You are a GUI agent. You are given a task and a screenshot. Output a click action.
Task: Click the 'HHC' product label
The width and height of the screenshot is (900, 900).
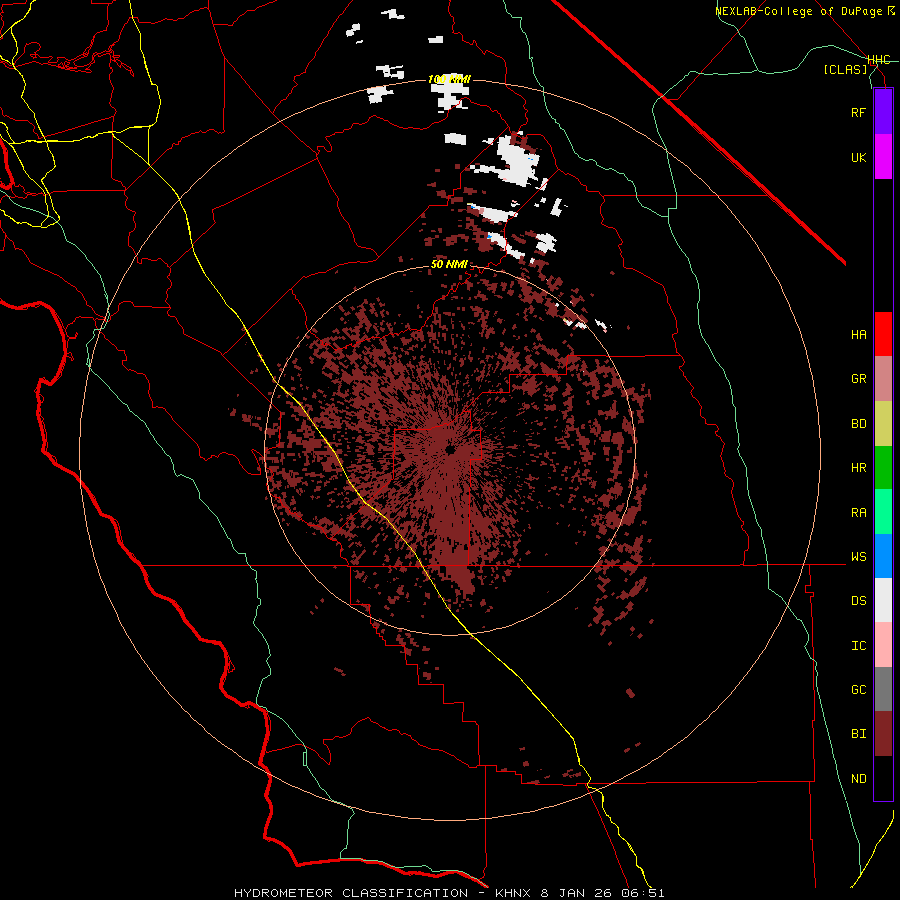[879, 60]
